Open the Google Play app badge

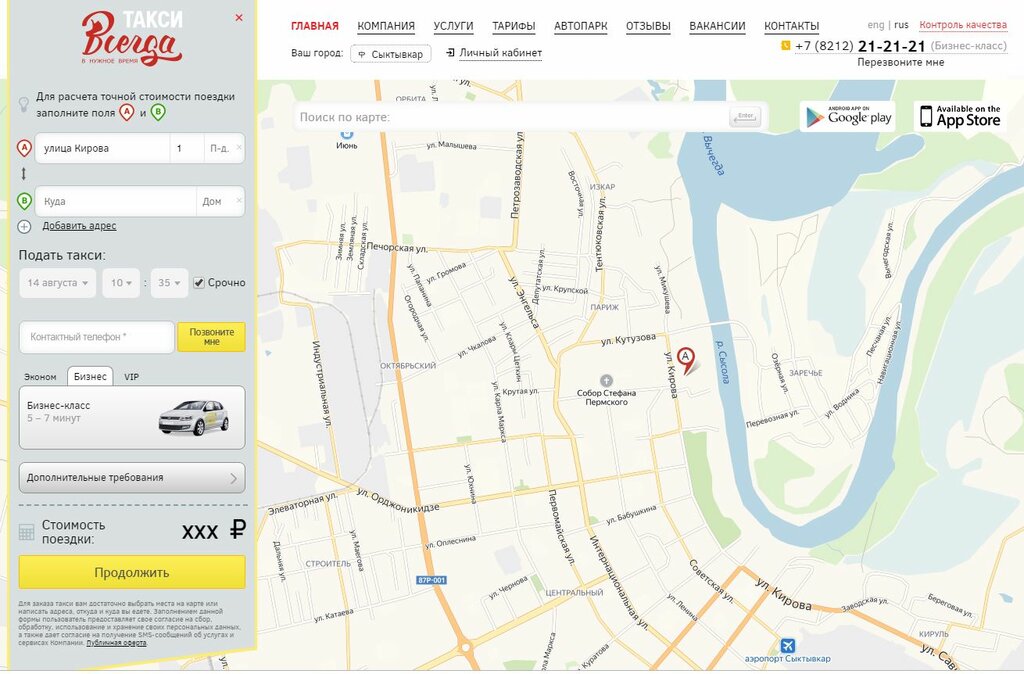pyautogui.click(x=848, y=116)
